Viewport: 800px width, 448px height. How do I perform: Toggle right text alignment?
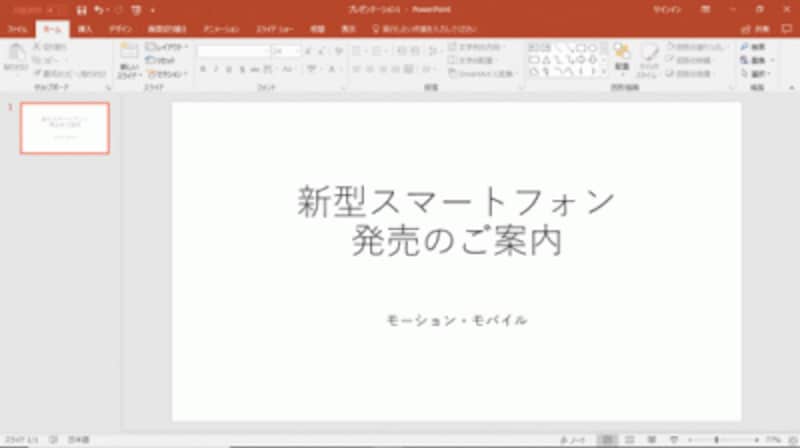click(x=383, y=69)
